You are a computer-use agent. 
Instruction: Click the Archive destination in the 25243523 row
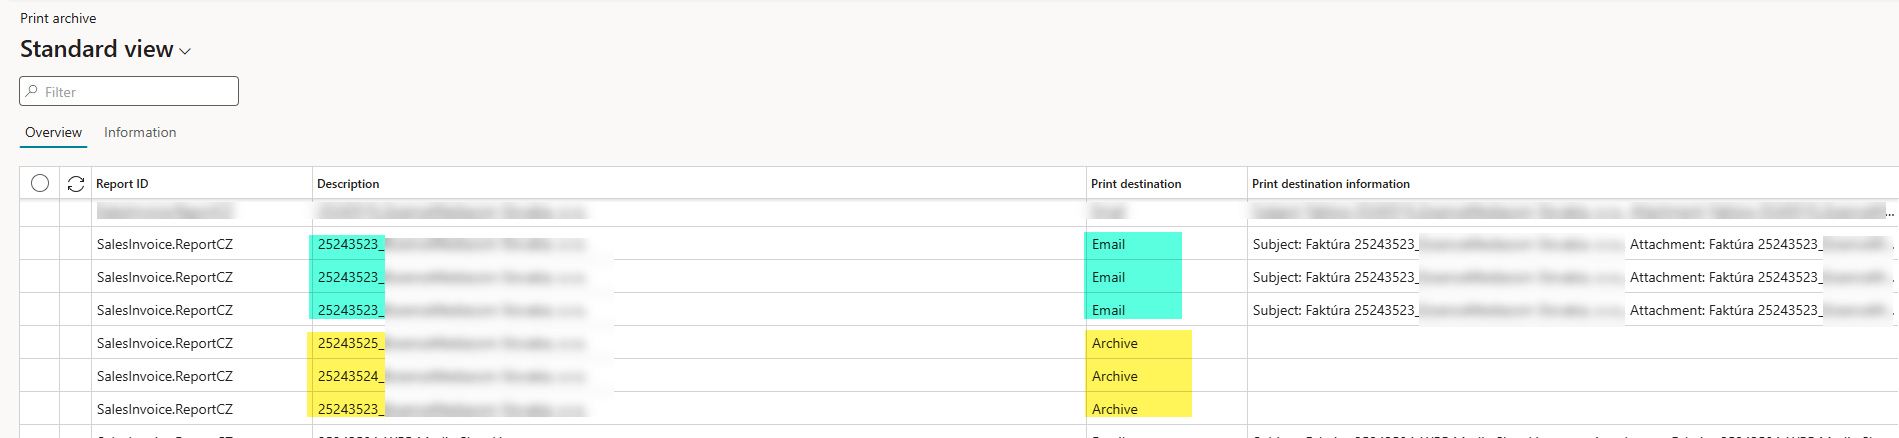tap(1115, 409)
